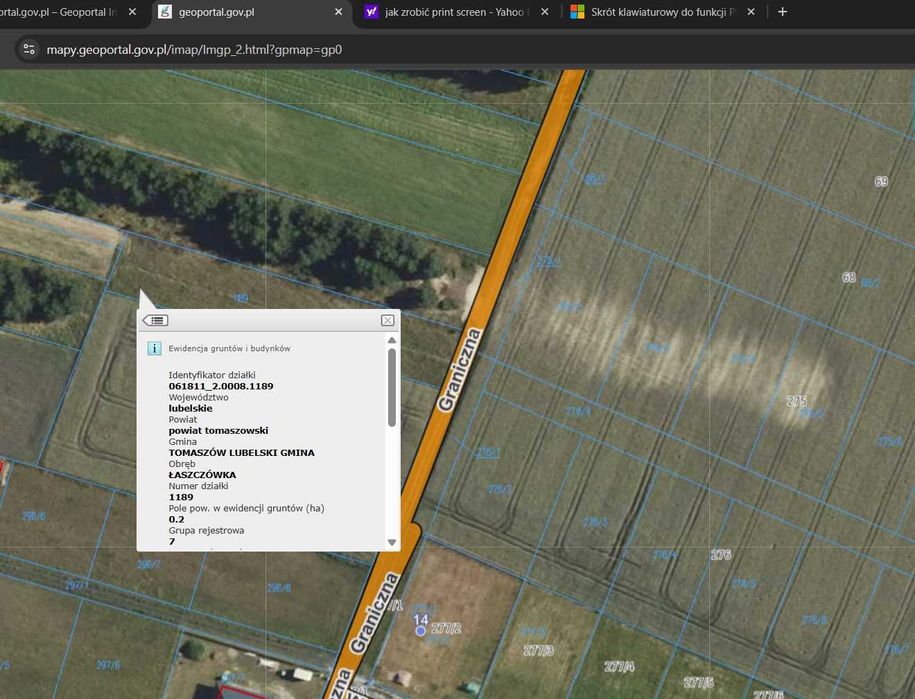The width and height of the screenshot is (915, 699).
Task: Close the active geoportal.gov.pl tab
Action: tap(338, 12)
